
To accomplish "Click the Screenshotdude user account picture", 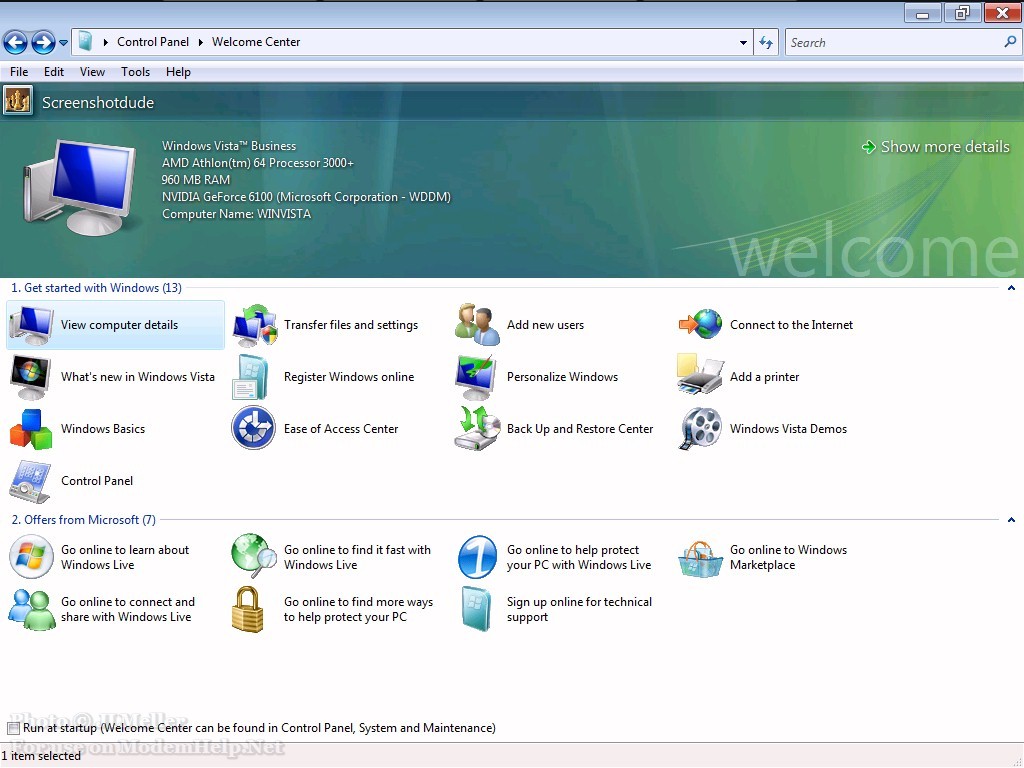I will (x=18, y=101).
